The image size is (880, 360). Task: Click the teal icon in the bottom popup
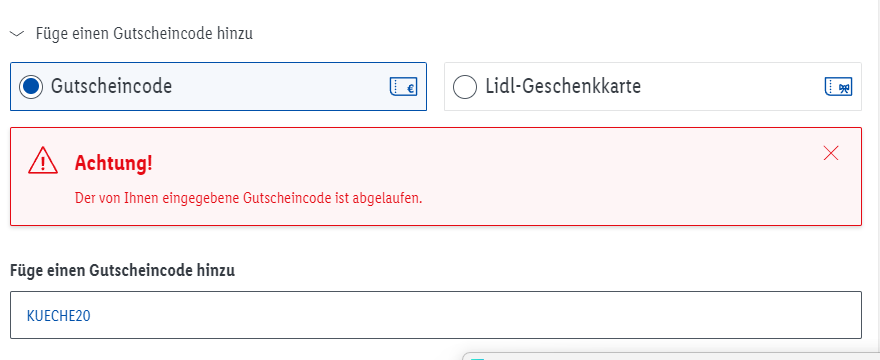(x=477, y=358)
